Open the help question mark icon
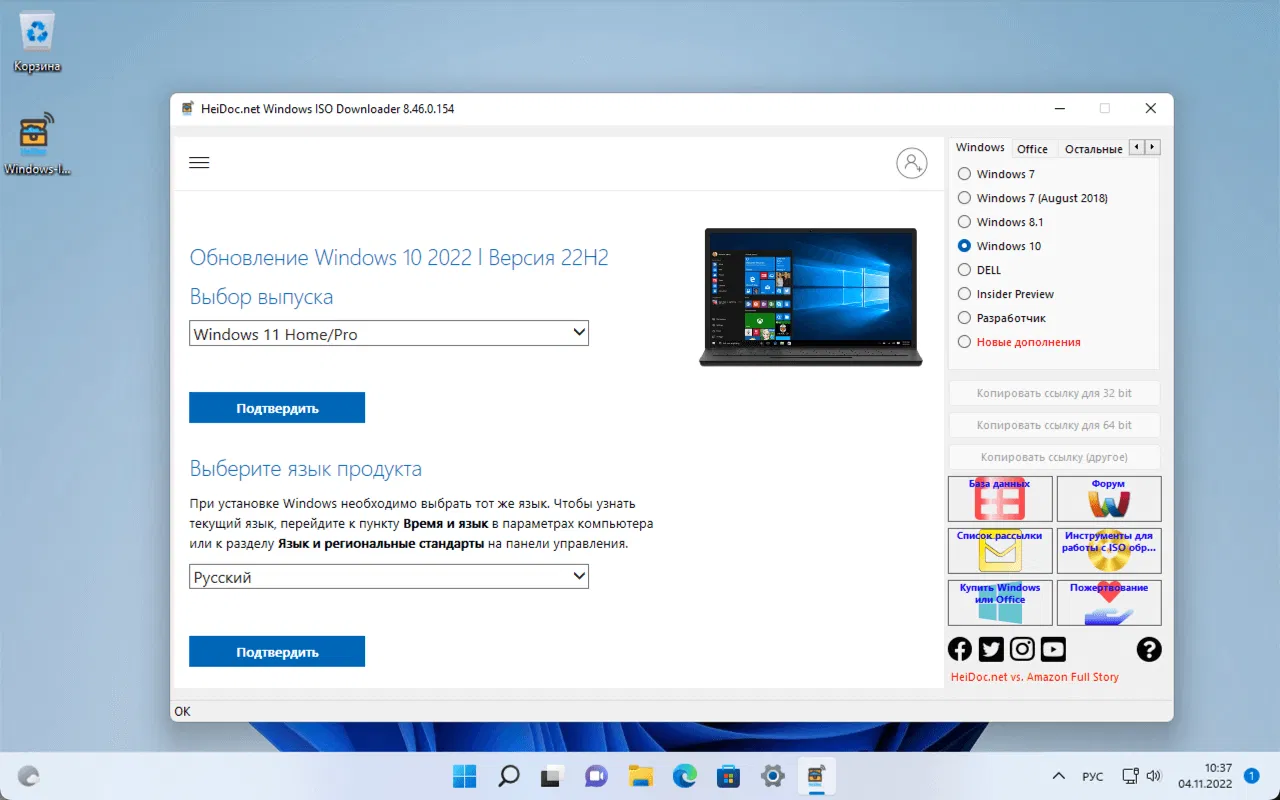Image resolution: width=1280 pixels, height=800 pixels. coord(1148,649)
